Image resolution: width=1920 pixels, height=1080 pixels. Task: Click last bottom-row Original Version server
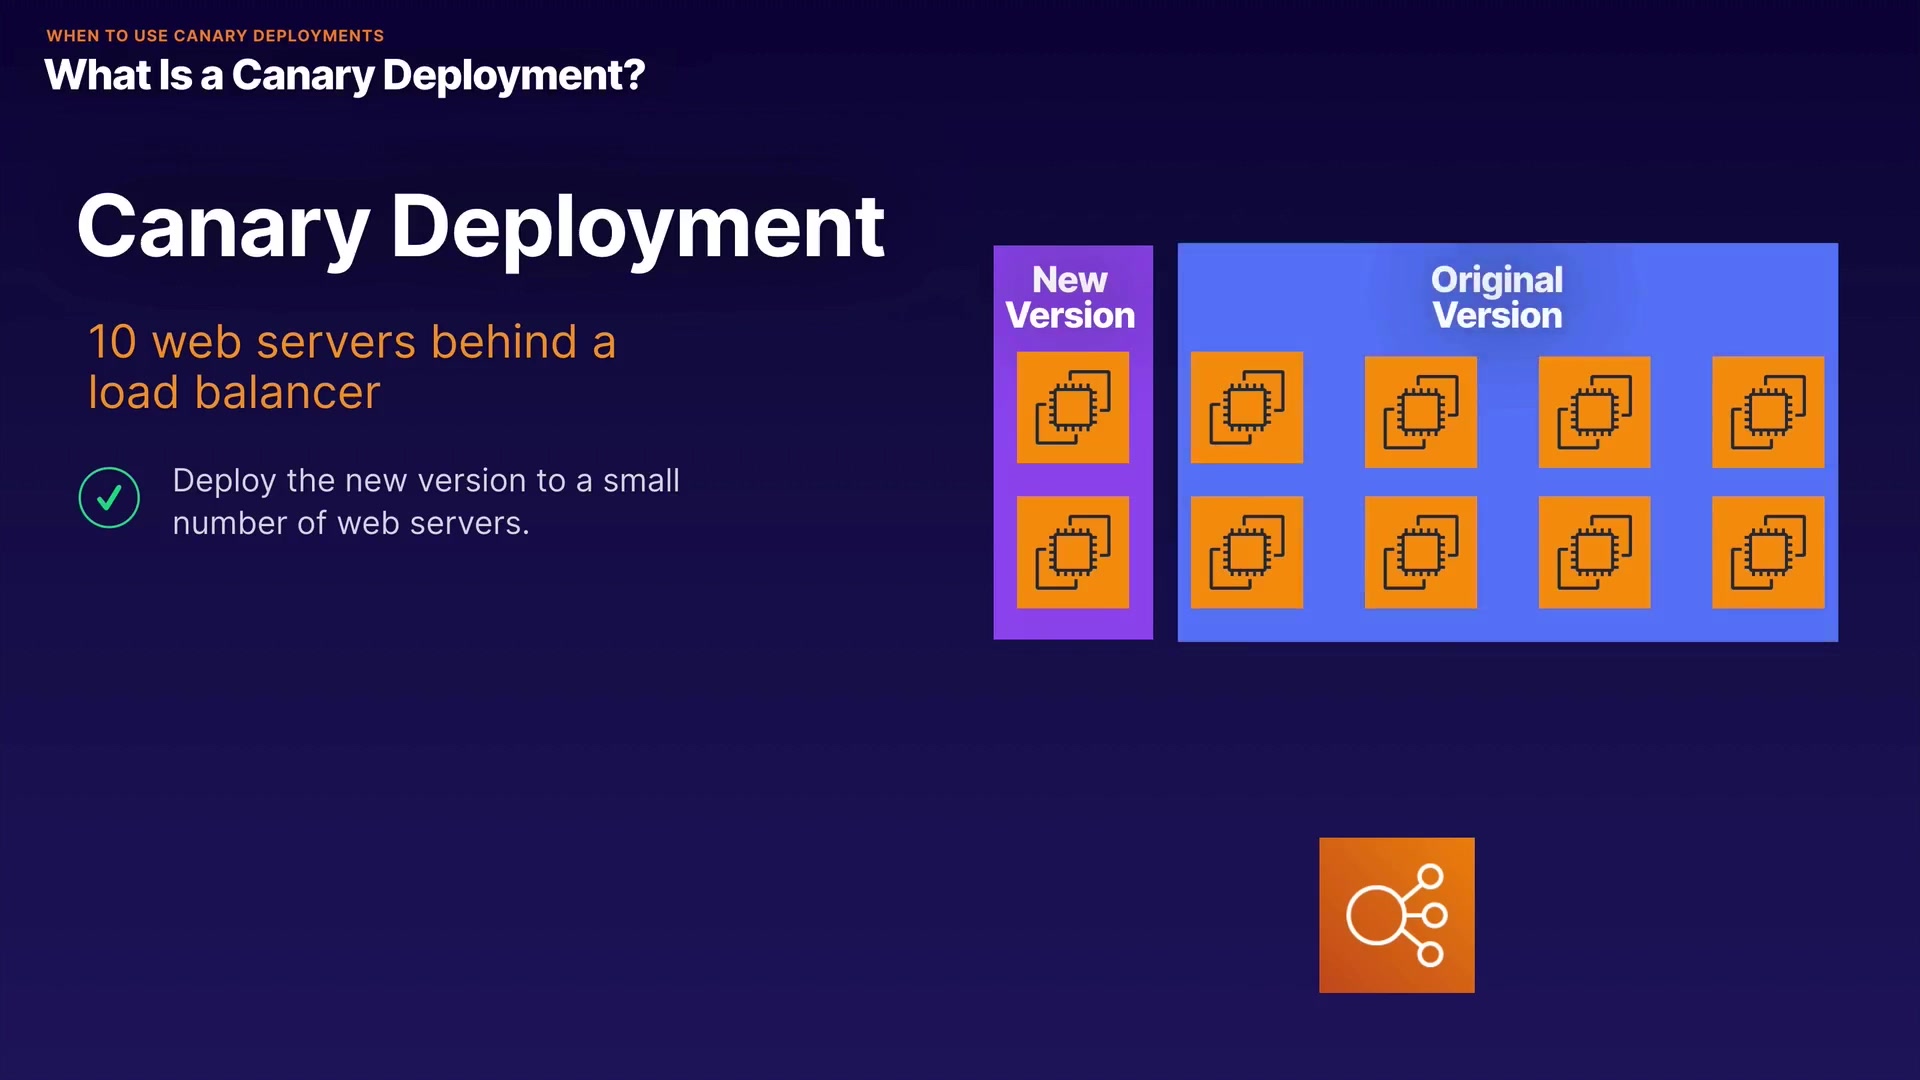pyautogui.click(x=1767, y=552)
